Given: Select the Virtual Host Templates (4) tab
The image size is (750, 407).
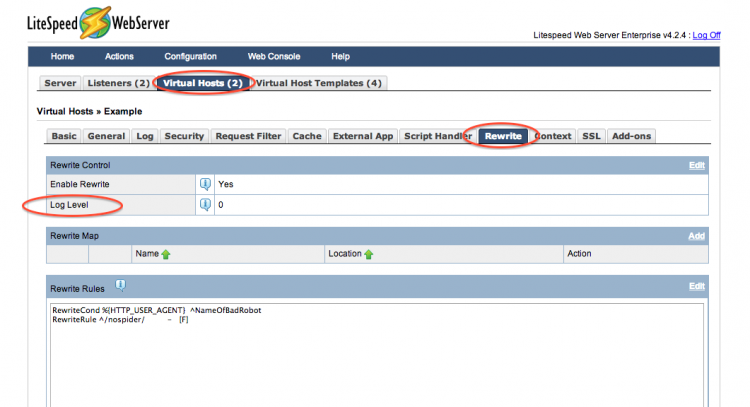Looking at the screenshot, I should point(318,83).
